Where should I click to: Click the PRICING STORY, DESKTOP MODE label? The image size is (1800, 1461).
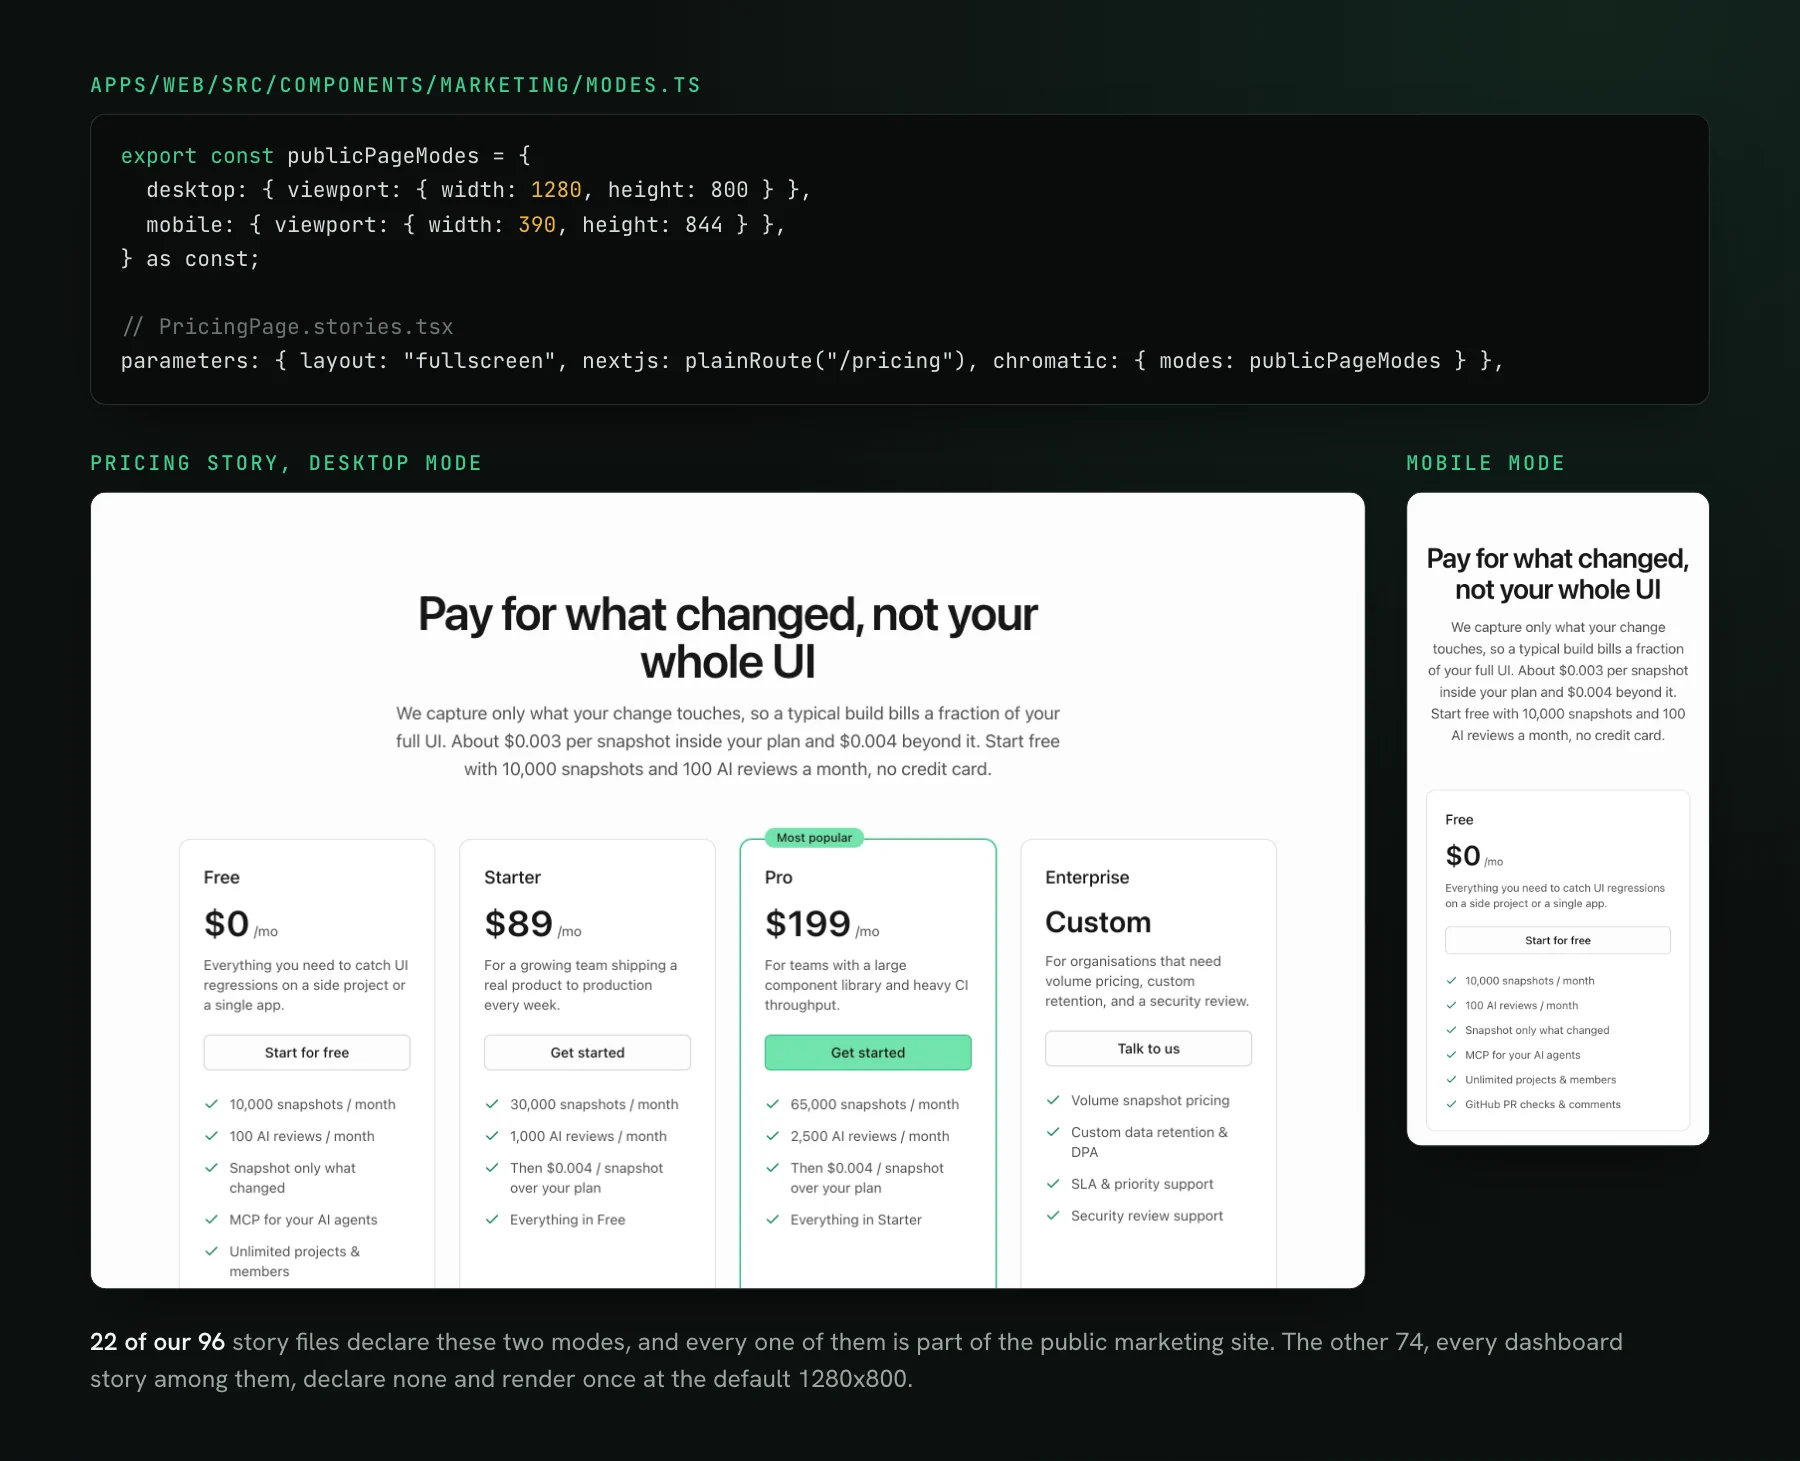pyautogui.click(x=286, y=463)
